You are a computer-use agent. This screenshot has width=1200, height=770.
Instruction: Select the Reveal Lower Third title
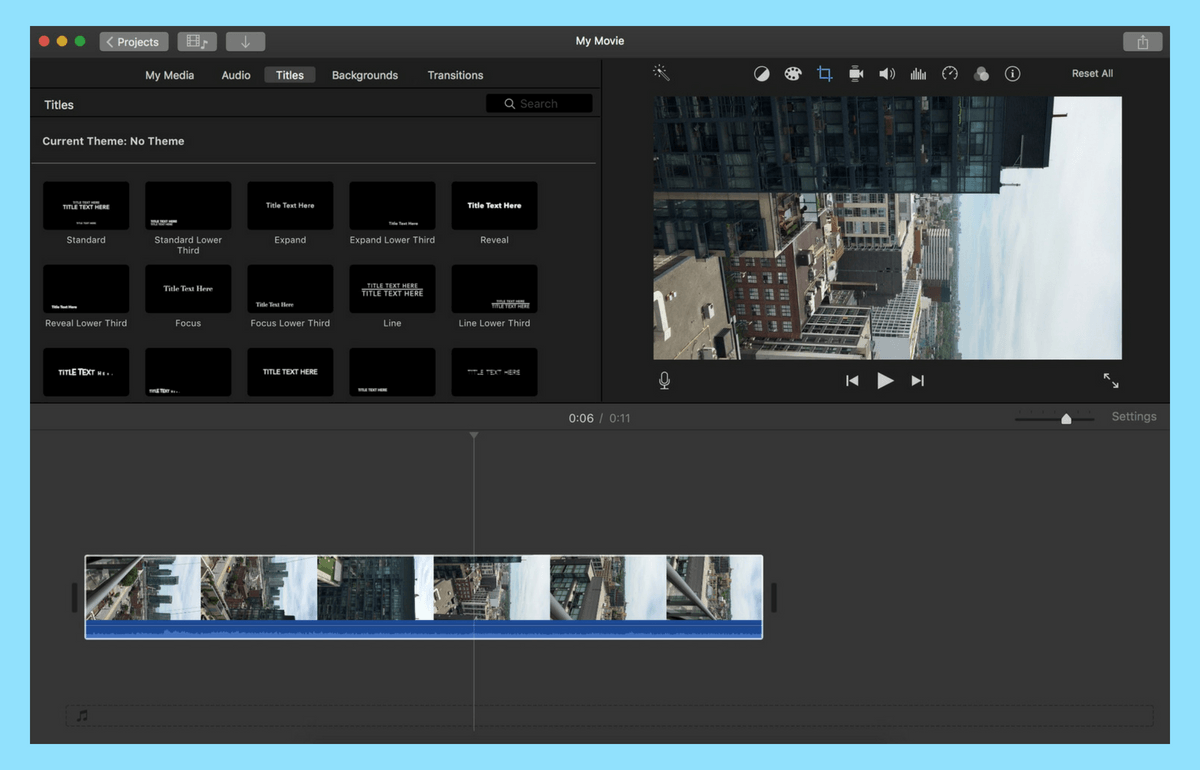pyautogui.click(x=86, y=289)
